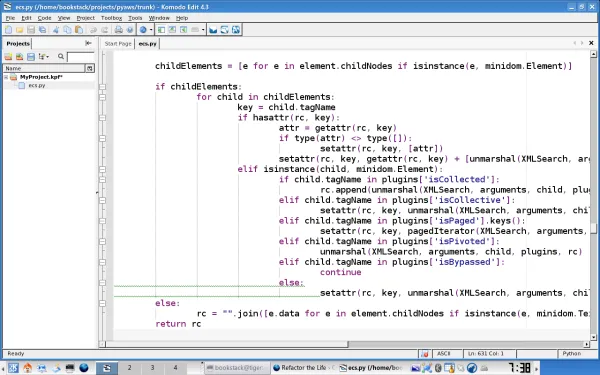Click the Undo toolbar icon
The image size is (600, 375).
[x=93, y=30]
